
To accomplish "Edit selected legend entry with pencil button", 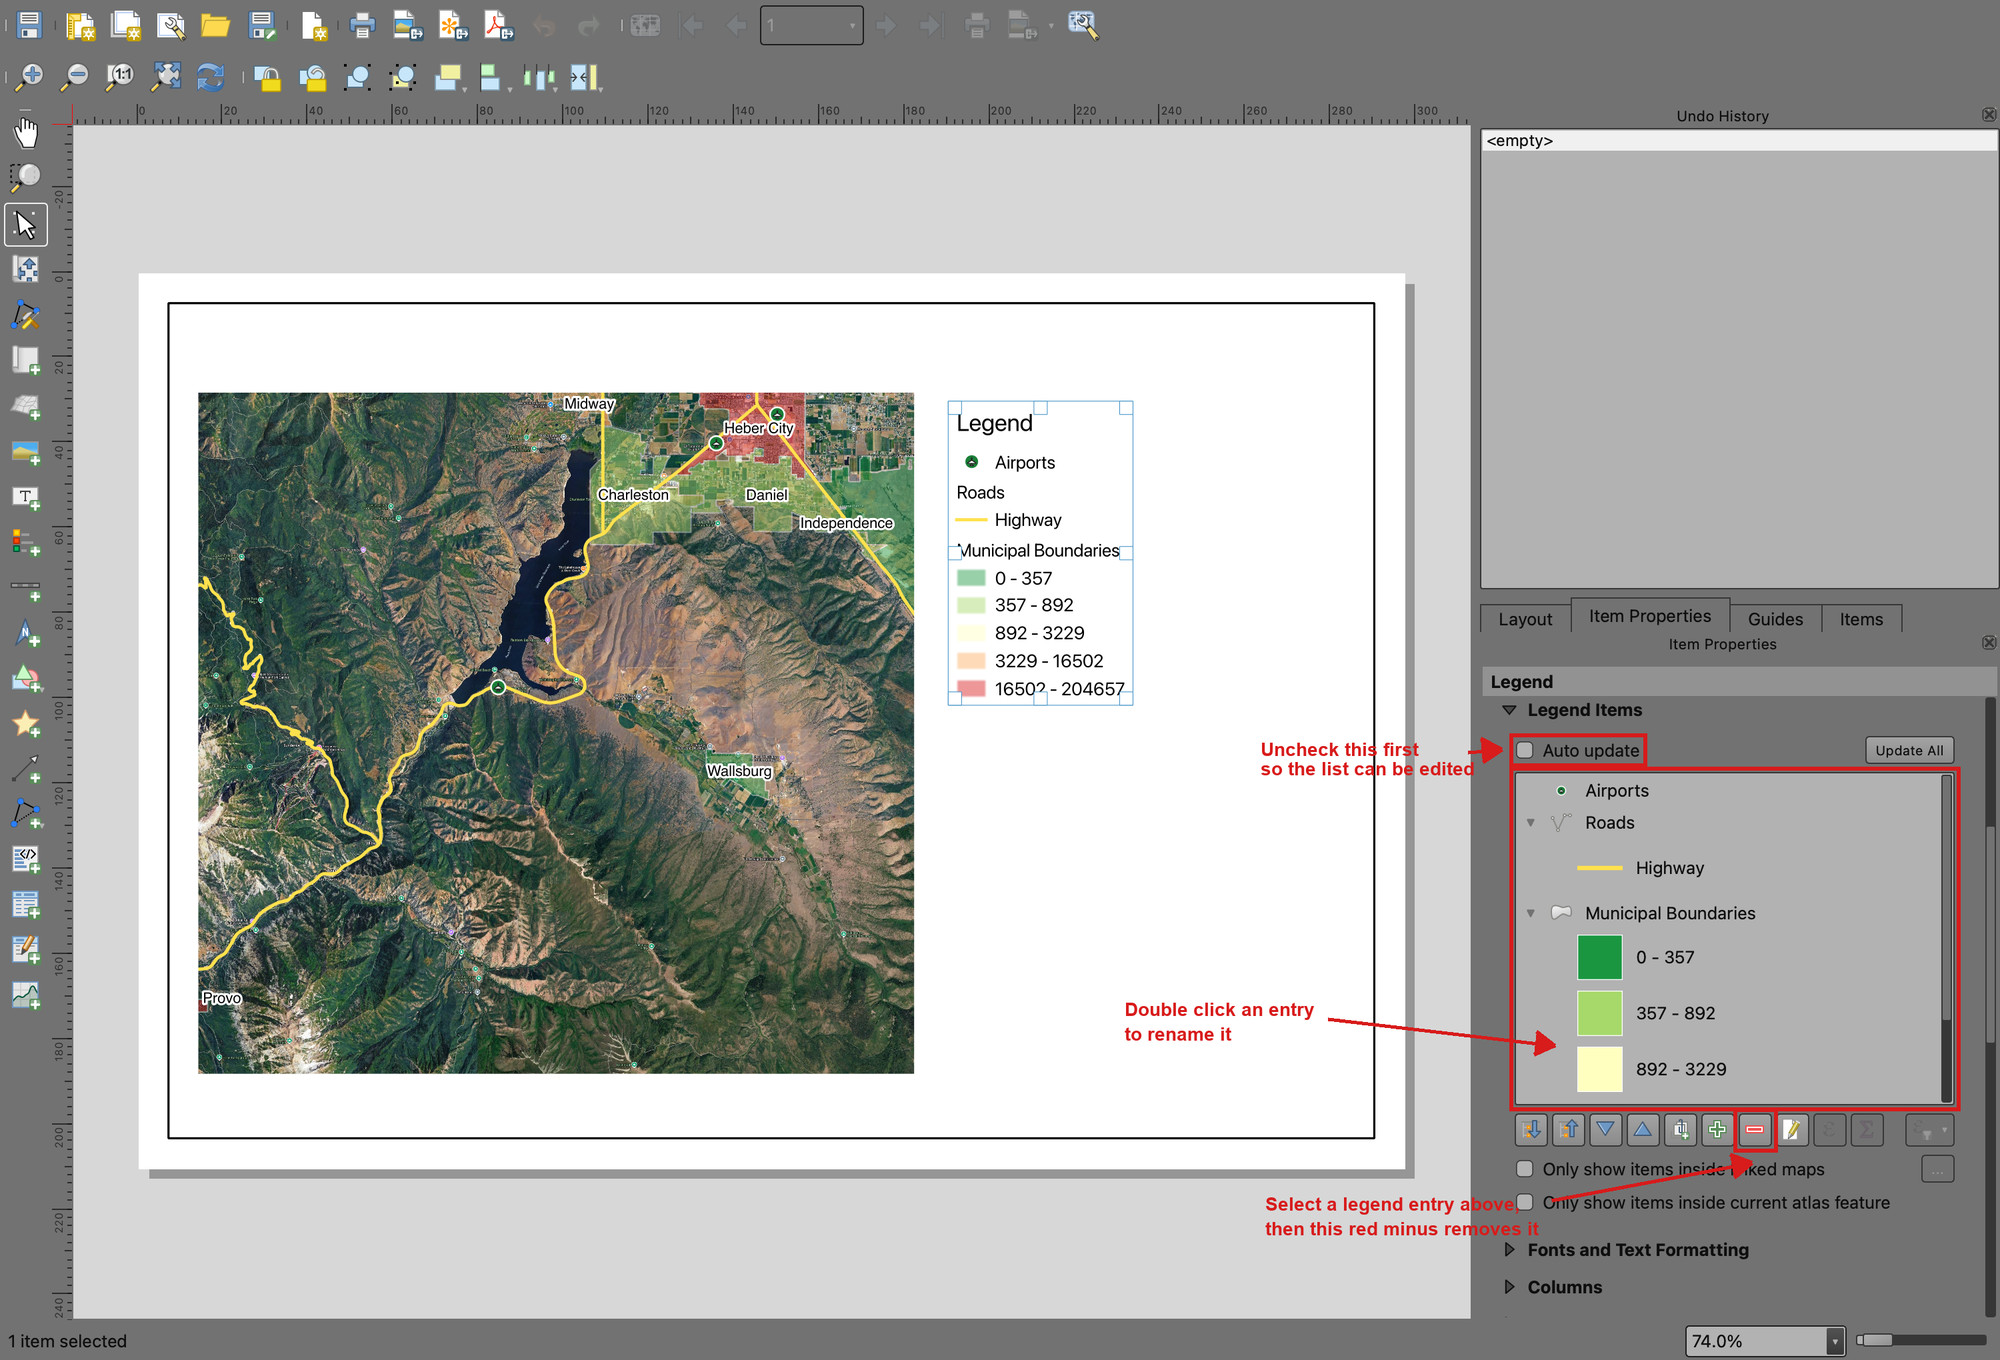I will [1792, 1130].
